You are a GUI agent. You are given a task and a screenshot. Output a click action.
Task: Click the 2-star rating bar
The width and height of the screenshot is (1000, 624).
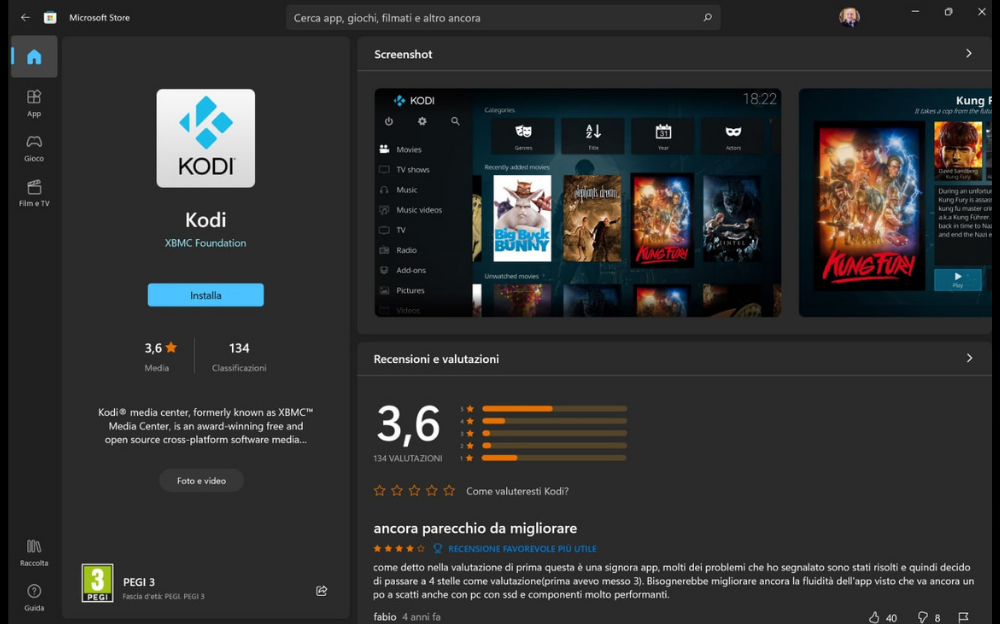(x=554, y=445)
